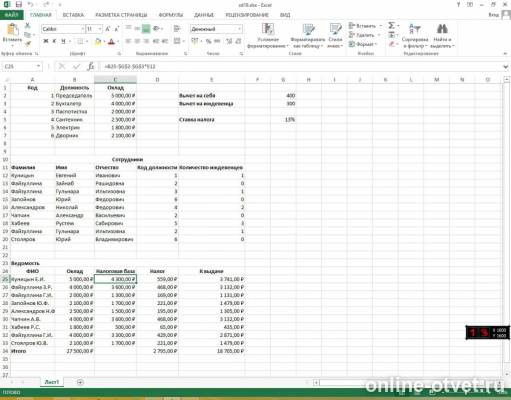Apply comma style thousands separator
This screenshot has height=400, width=511.
click(x=217, y=41)
